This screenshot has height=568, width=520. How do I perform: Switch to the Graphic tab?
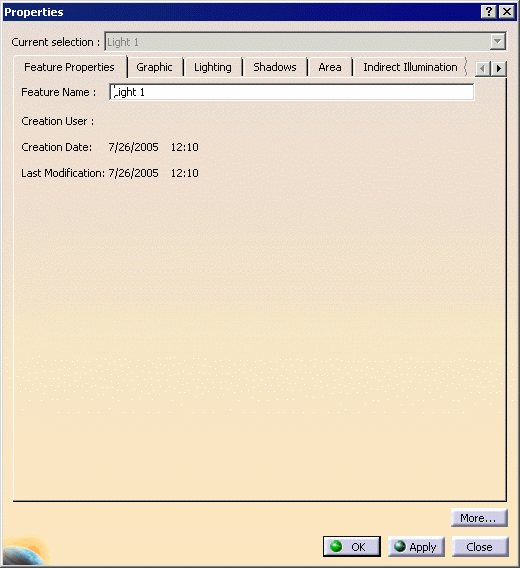(x=154, y=67)
